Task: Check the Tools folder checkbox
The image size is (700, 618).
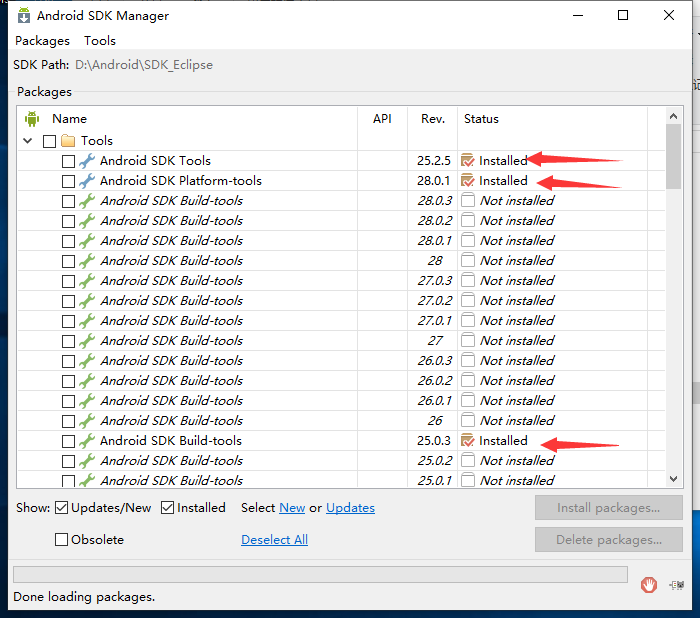Action: point(49,142)
